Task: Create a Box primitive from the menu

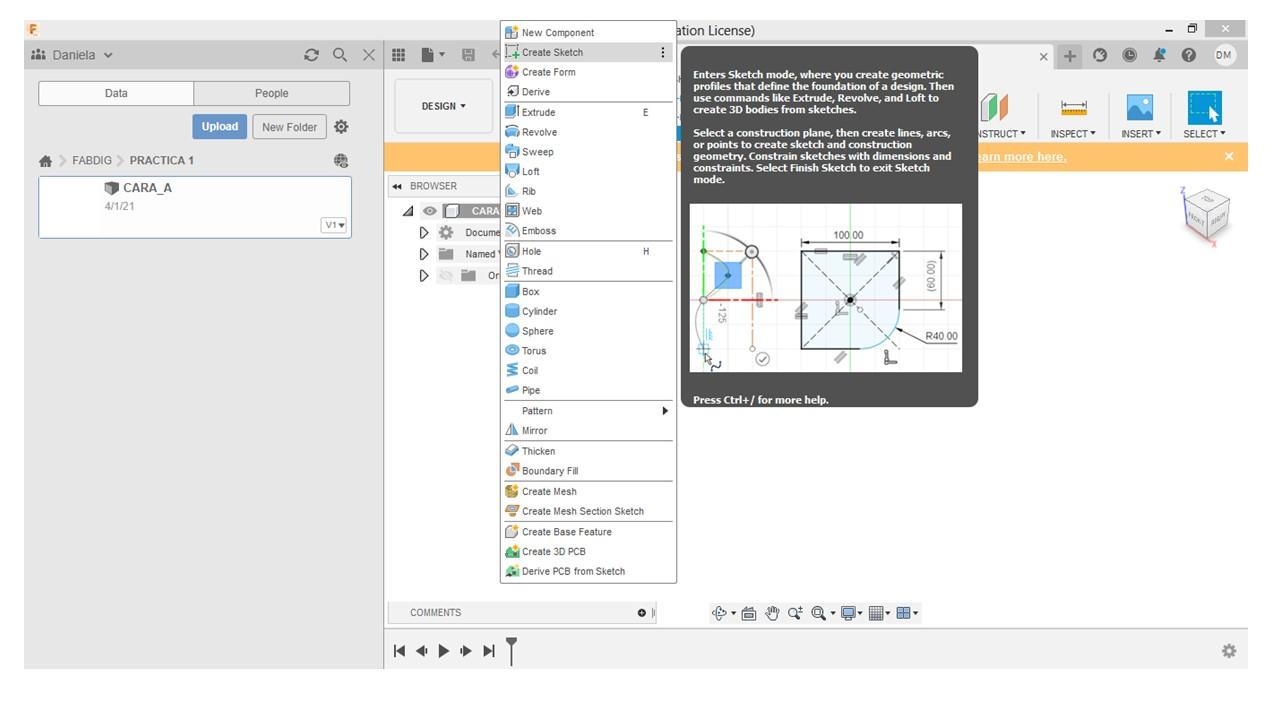Action: [x=588, y=291]
